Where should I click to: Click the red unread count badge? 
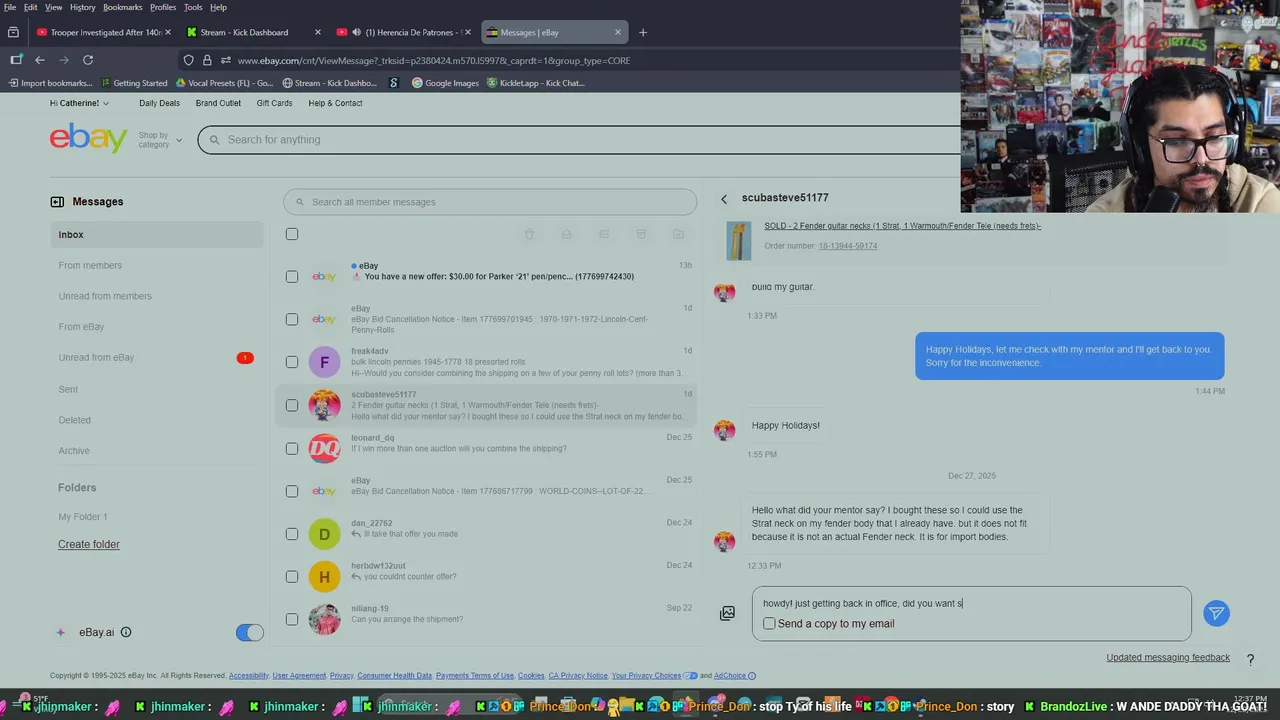(x=245, y=358)
